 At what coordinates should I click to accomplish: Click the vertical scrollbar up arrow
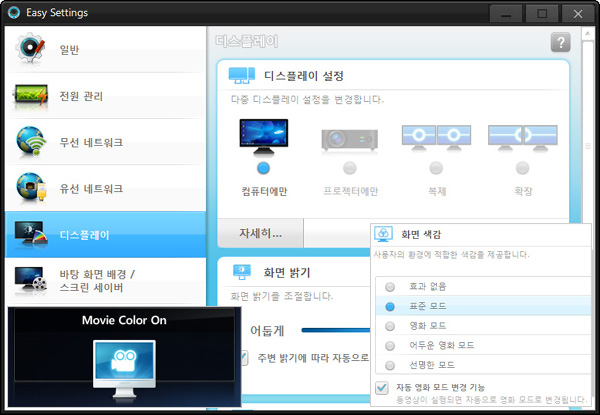click(x=588, y=34)
